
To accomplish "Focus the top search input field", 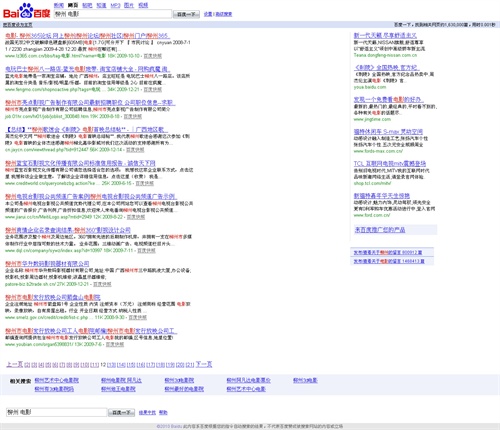I will (x=113, y=14).
